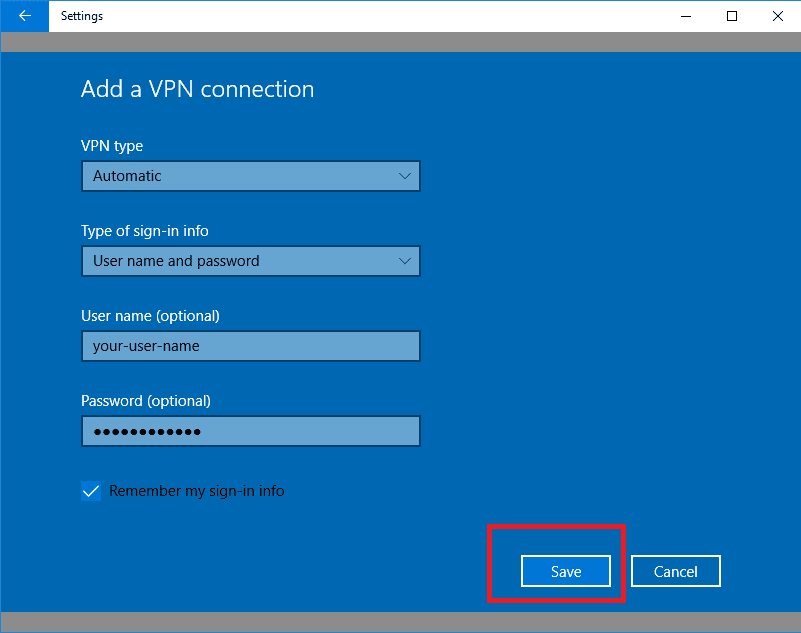Viewport: 801px width, 633px height.
Task: Save the VPN connection
Action: (x=565, y=571)
